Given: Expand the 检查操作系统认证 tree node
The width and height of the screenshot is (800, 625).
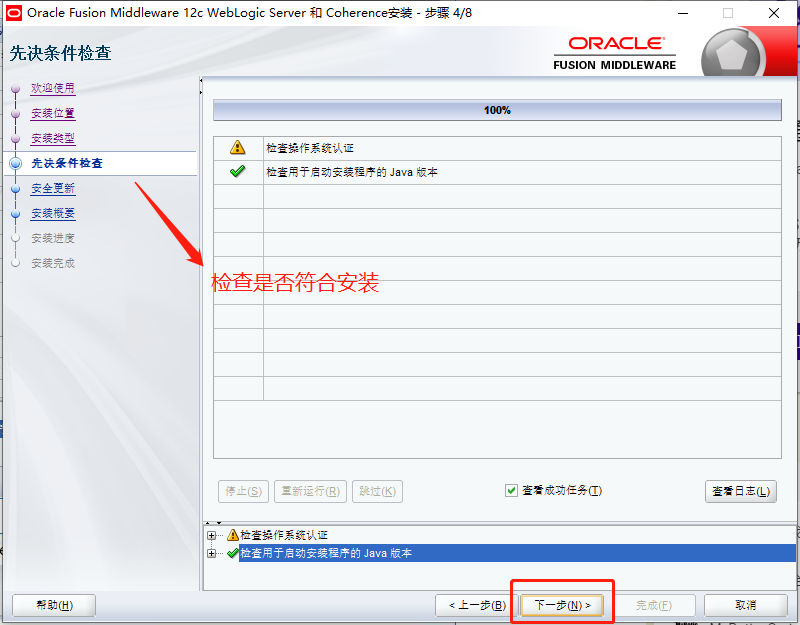Looking at the screenshot, I should pos(212,535).
